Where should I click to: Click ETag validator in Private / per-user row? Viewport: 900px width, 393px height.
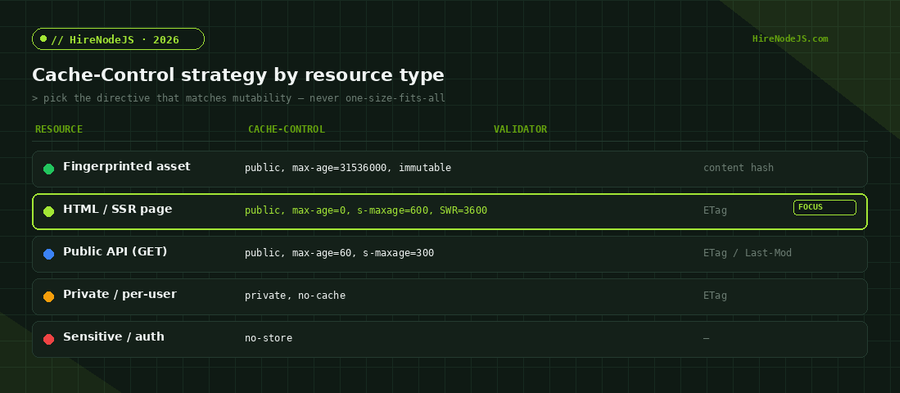[x=715, y=295]
